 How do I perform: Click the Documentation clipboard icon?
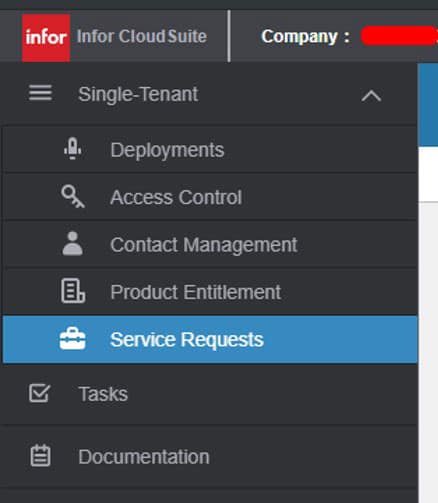(40, 455)
